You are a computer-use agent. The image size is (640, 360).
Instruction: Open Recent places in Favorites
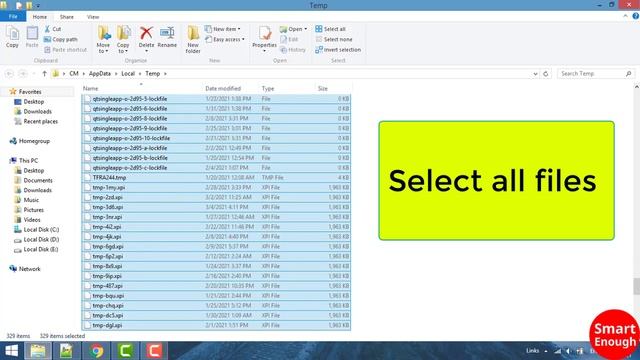pyautogui.click(x=40, y=121)
